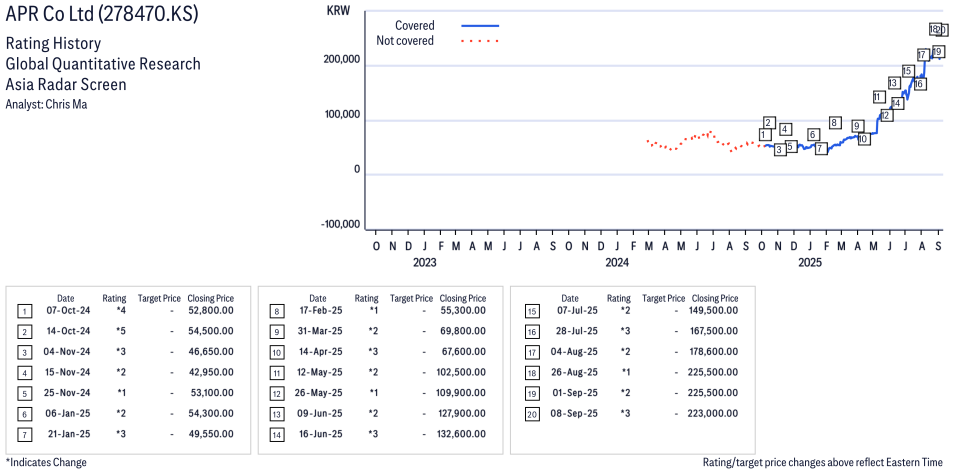The height and width of the screenshot is (469, 954).
Task: Click chart marker 9 near April 2025
Action: point(857,126)
